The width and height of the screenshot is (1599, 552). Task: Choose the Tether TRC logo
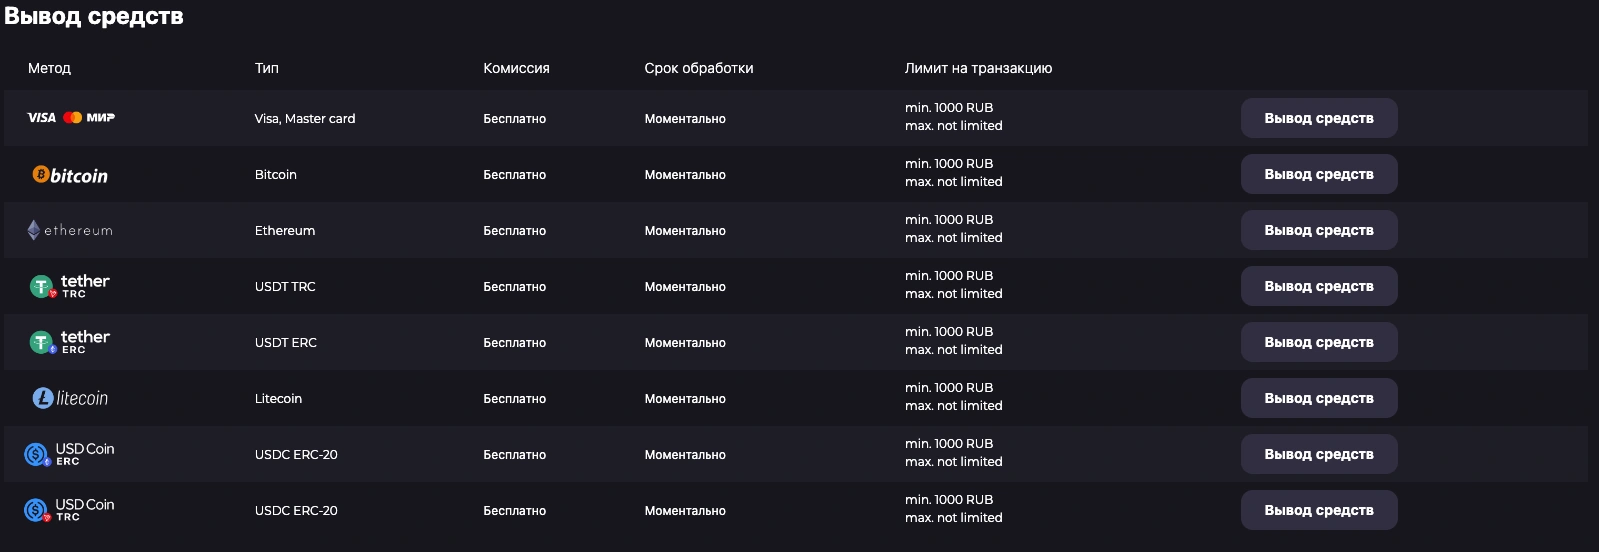[70, 287]
